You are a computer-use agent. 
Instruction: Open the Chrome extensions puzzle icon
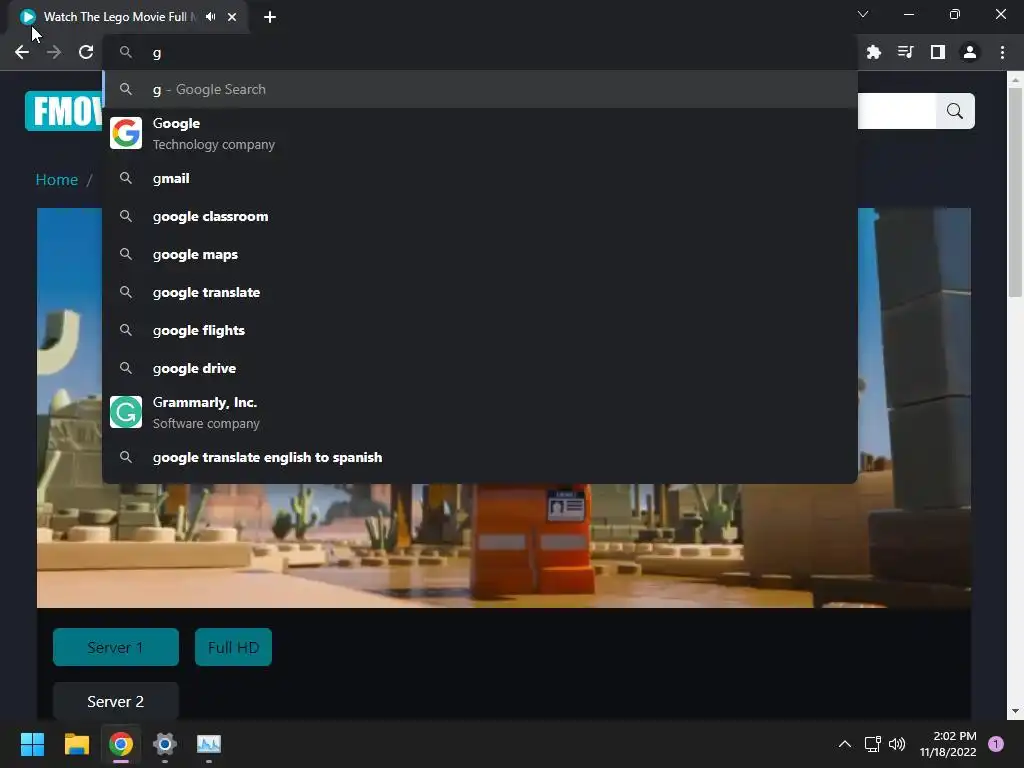(873, 52)
